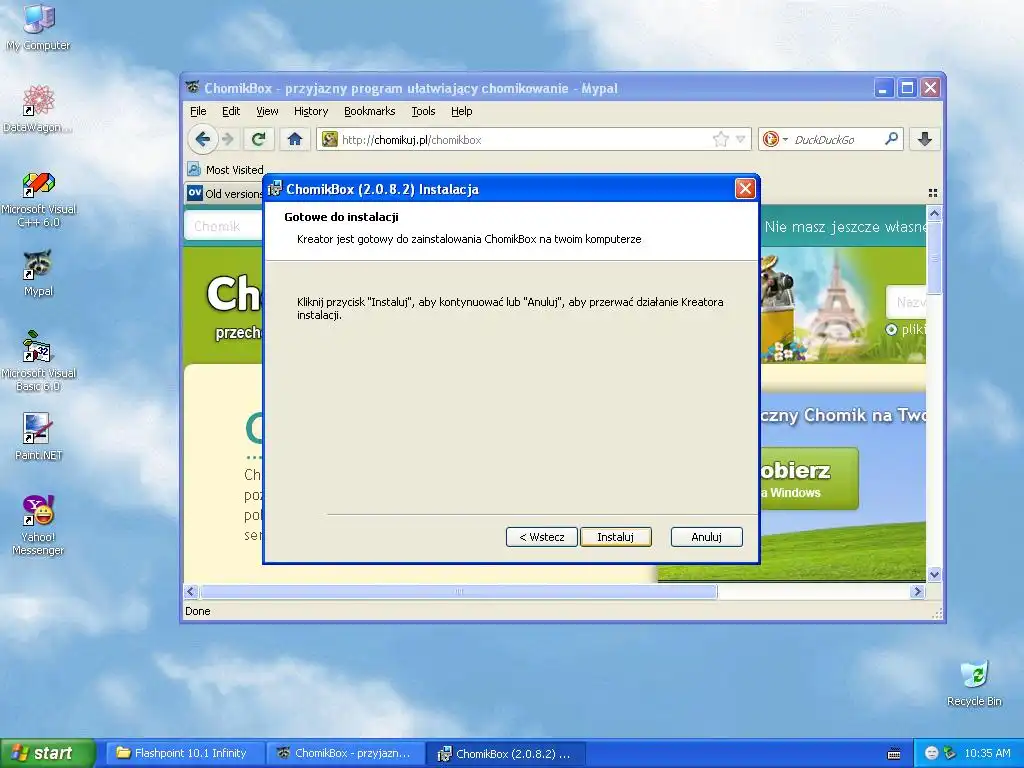Open My Computer desktop icon
Viewport: 1024px width, 768px height.
tap(38, 26)
